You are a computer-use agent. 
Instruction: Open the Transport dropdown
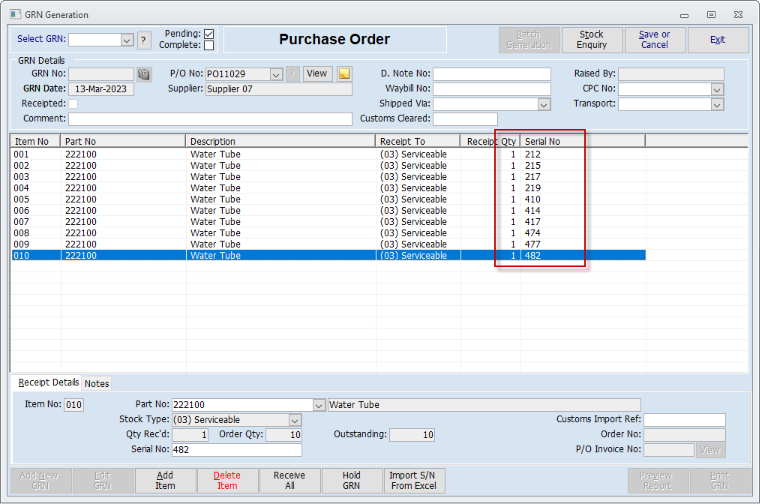click(x=717, y=104)
